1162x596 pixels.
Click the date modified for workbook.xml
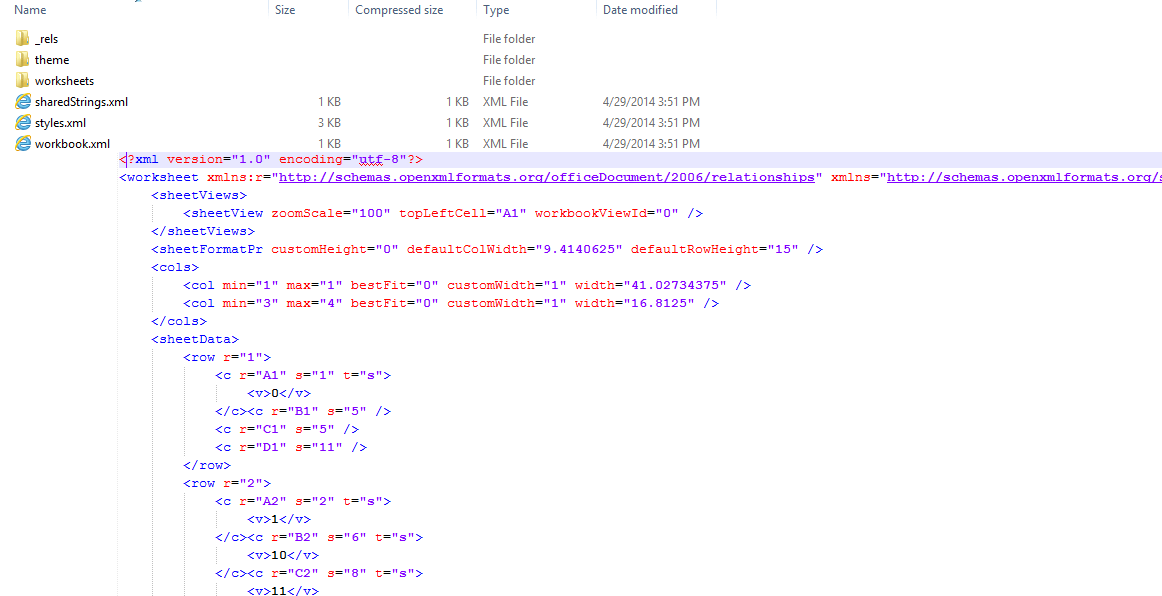coord(651,143)
